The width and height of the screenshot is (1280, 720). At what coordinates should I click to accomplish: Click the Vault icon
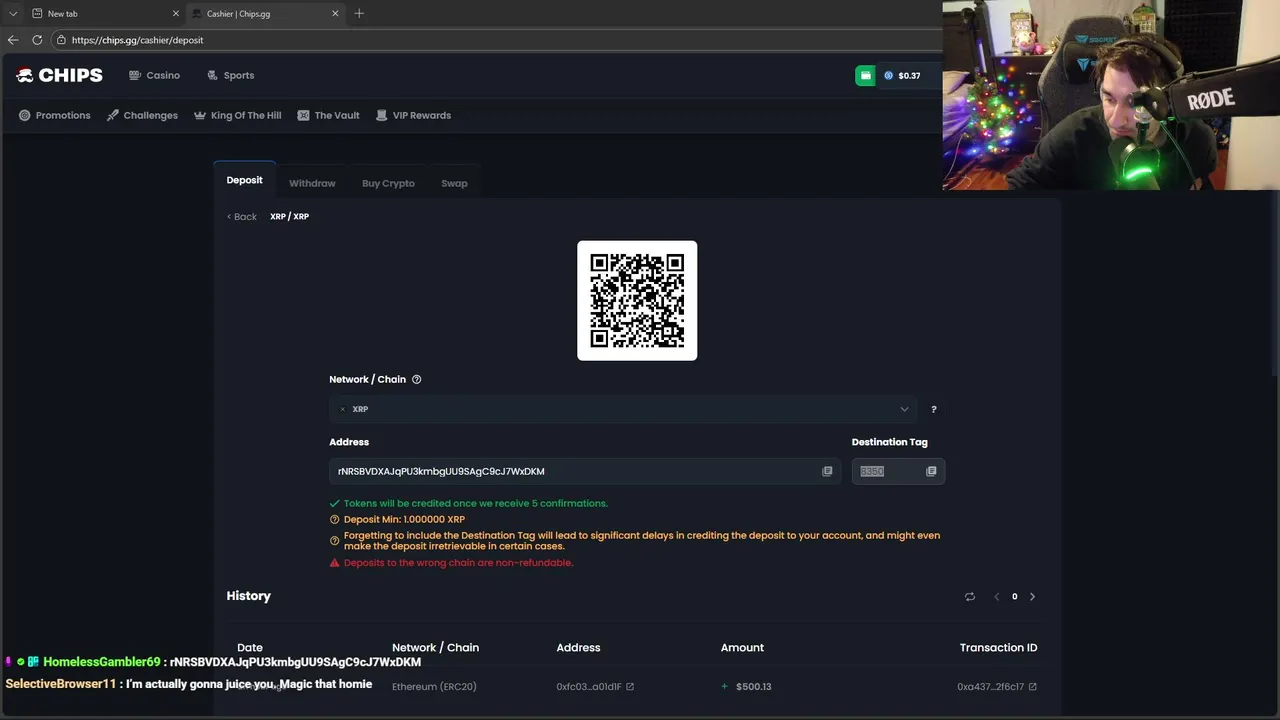click(303, 115)
